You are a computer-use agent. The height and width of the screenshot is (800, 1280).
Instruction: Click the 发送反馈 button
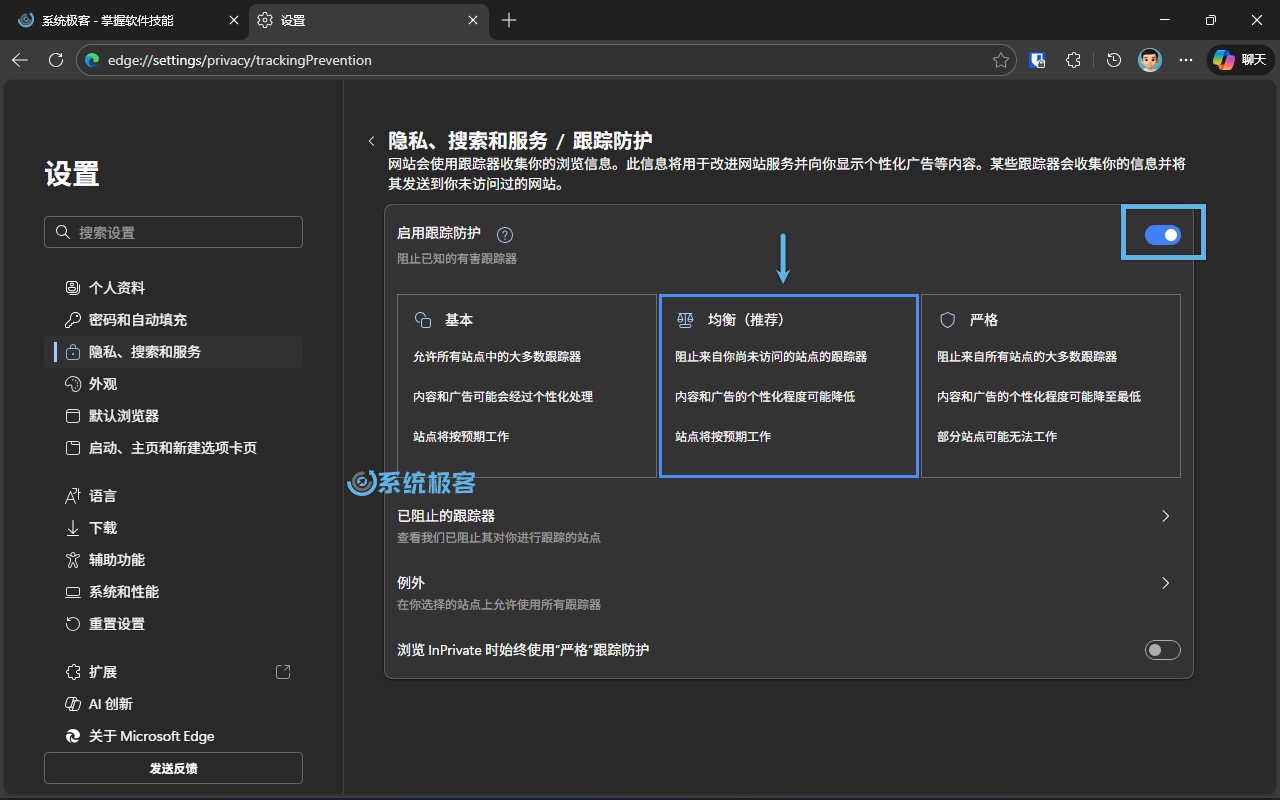173,768
